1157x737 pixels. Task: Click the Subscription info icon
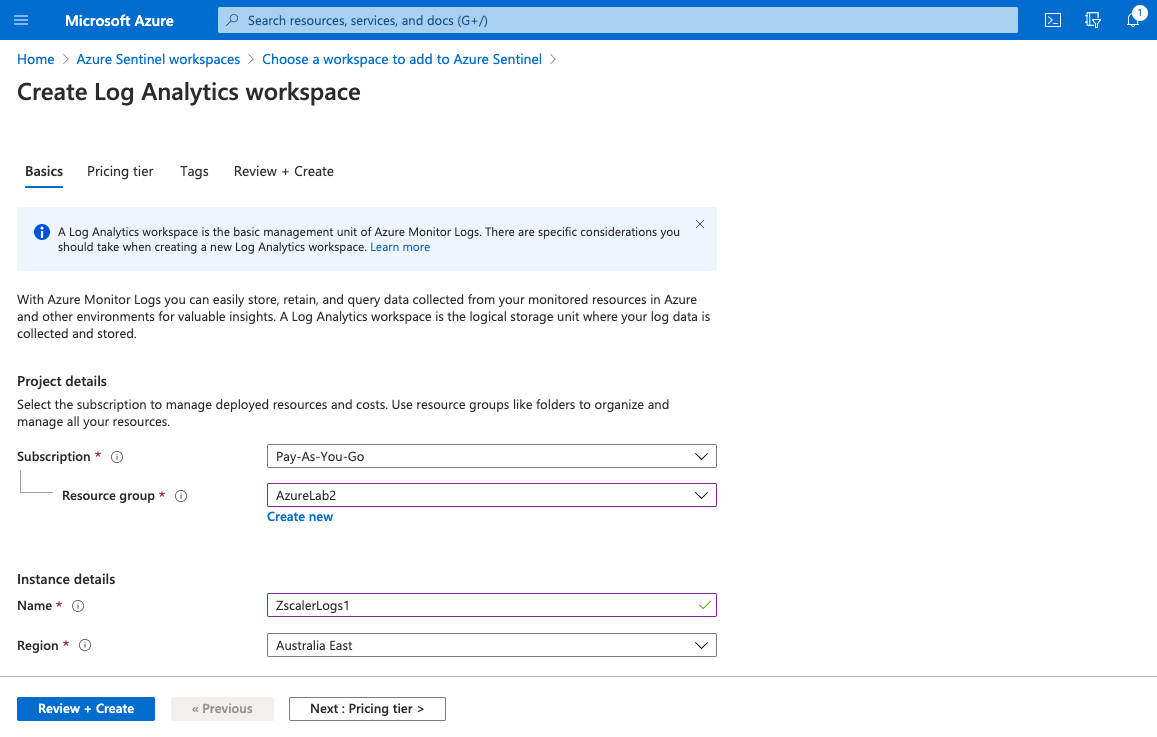point(117,457)
